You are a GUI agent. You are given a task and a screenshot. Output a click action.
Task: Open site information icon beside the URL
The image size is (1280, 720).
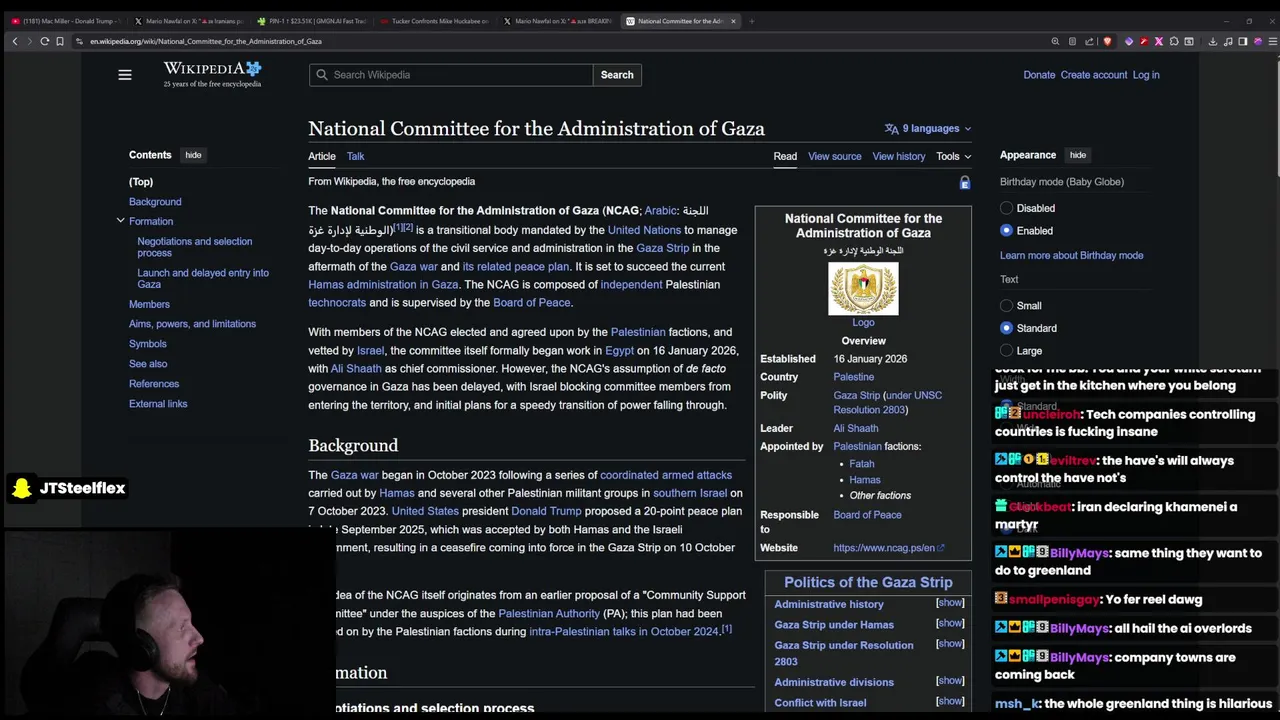[79, 41]
